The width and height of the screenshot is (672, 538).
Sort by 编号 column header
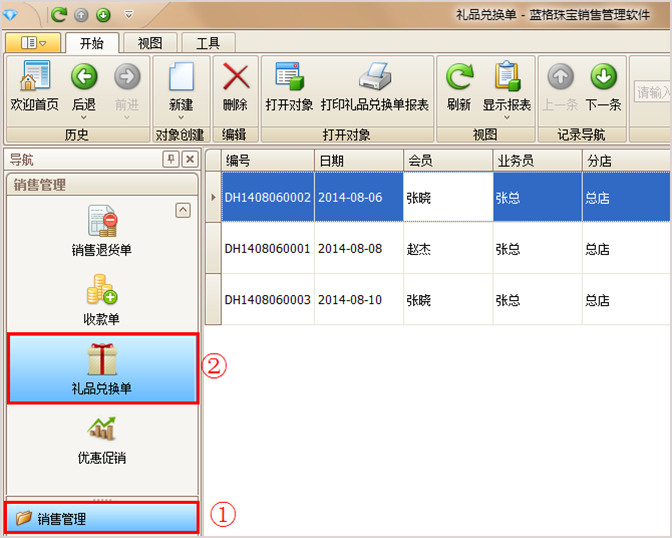click(x=268, y=161)
